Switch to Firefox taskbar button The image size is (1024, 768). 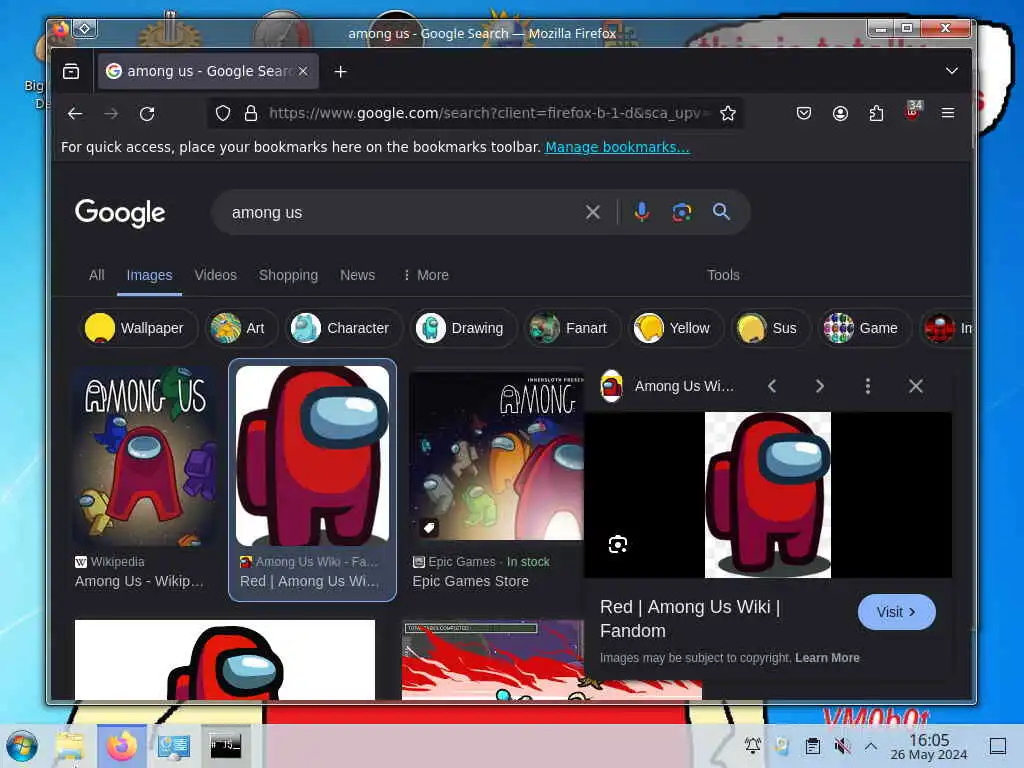(x=121, y=746)
